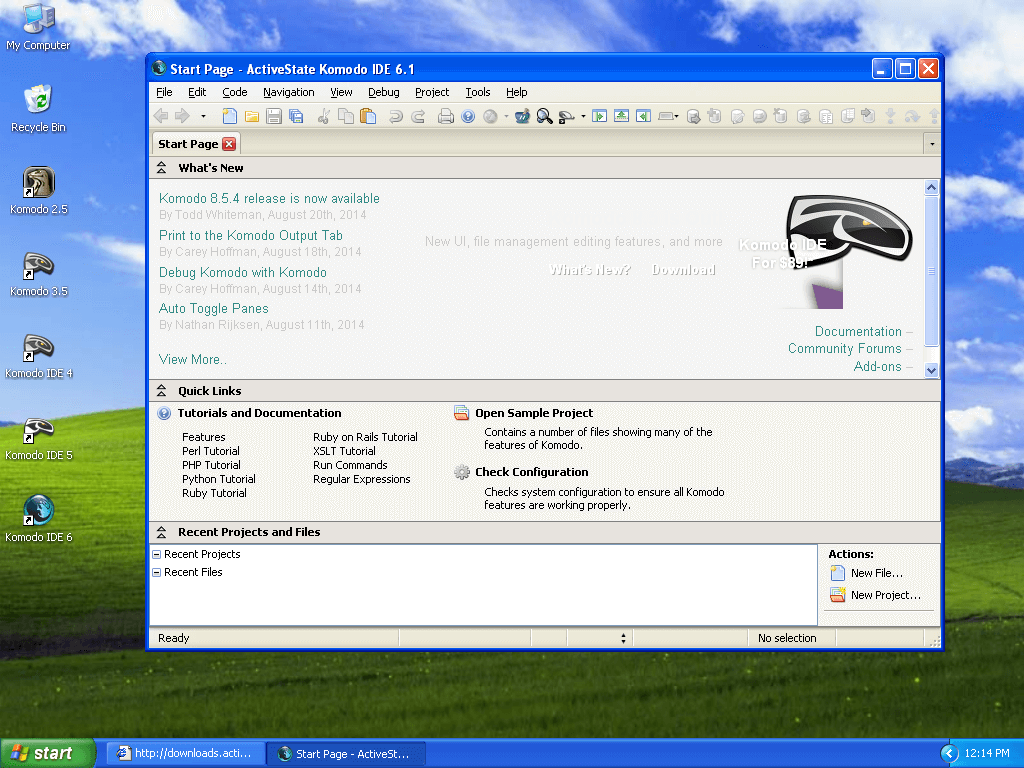Open the tab list dropdown at right
This screenshot has height=768, width=1024.
[x=932, y=144]
